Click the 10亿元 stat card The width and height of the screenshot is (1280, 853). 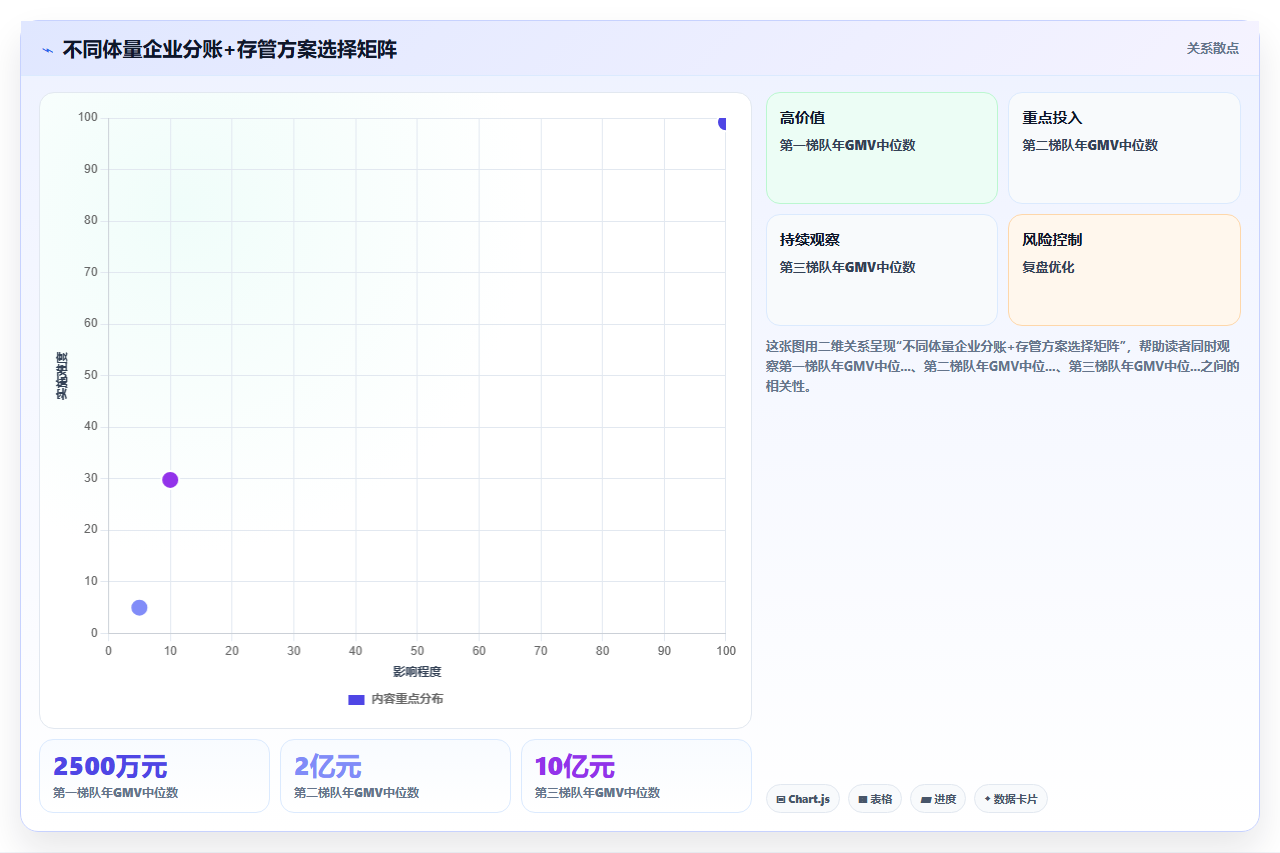pyautogui.click(x=636, y=776)
